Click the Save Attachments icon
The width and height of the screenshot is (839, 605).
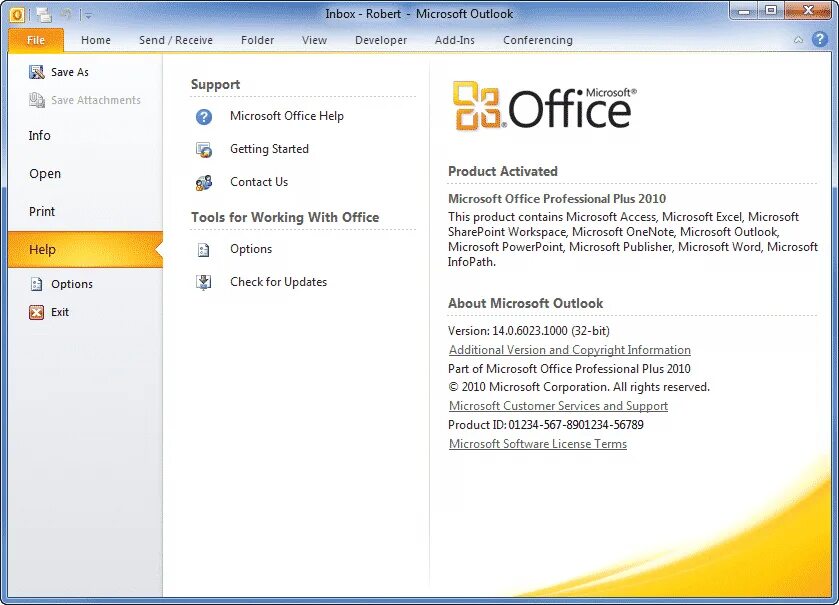tap(36, 100)
